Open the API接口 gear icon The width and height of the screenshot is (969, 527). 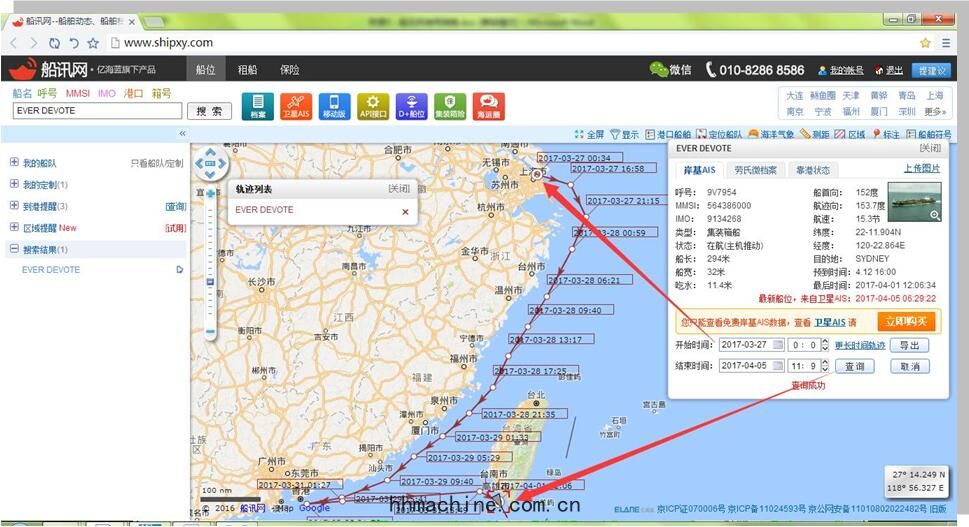tap(373, 106)
